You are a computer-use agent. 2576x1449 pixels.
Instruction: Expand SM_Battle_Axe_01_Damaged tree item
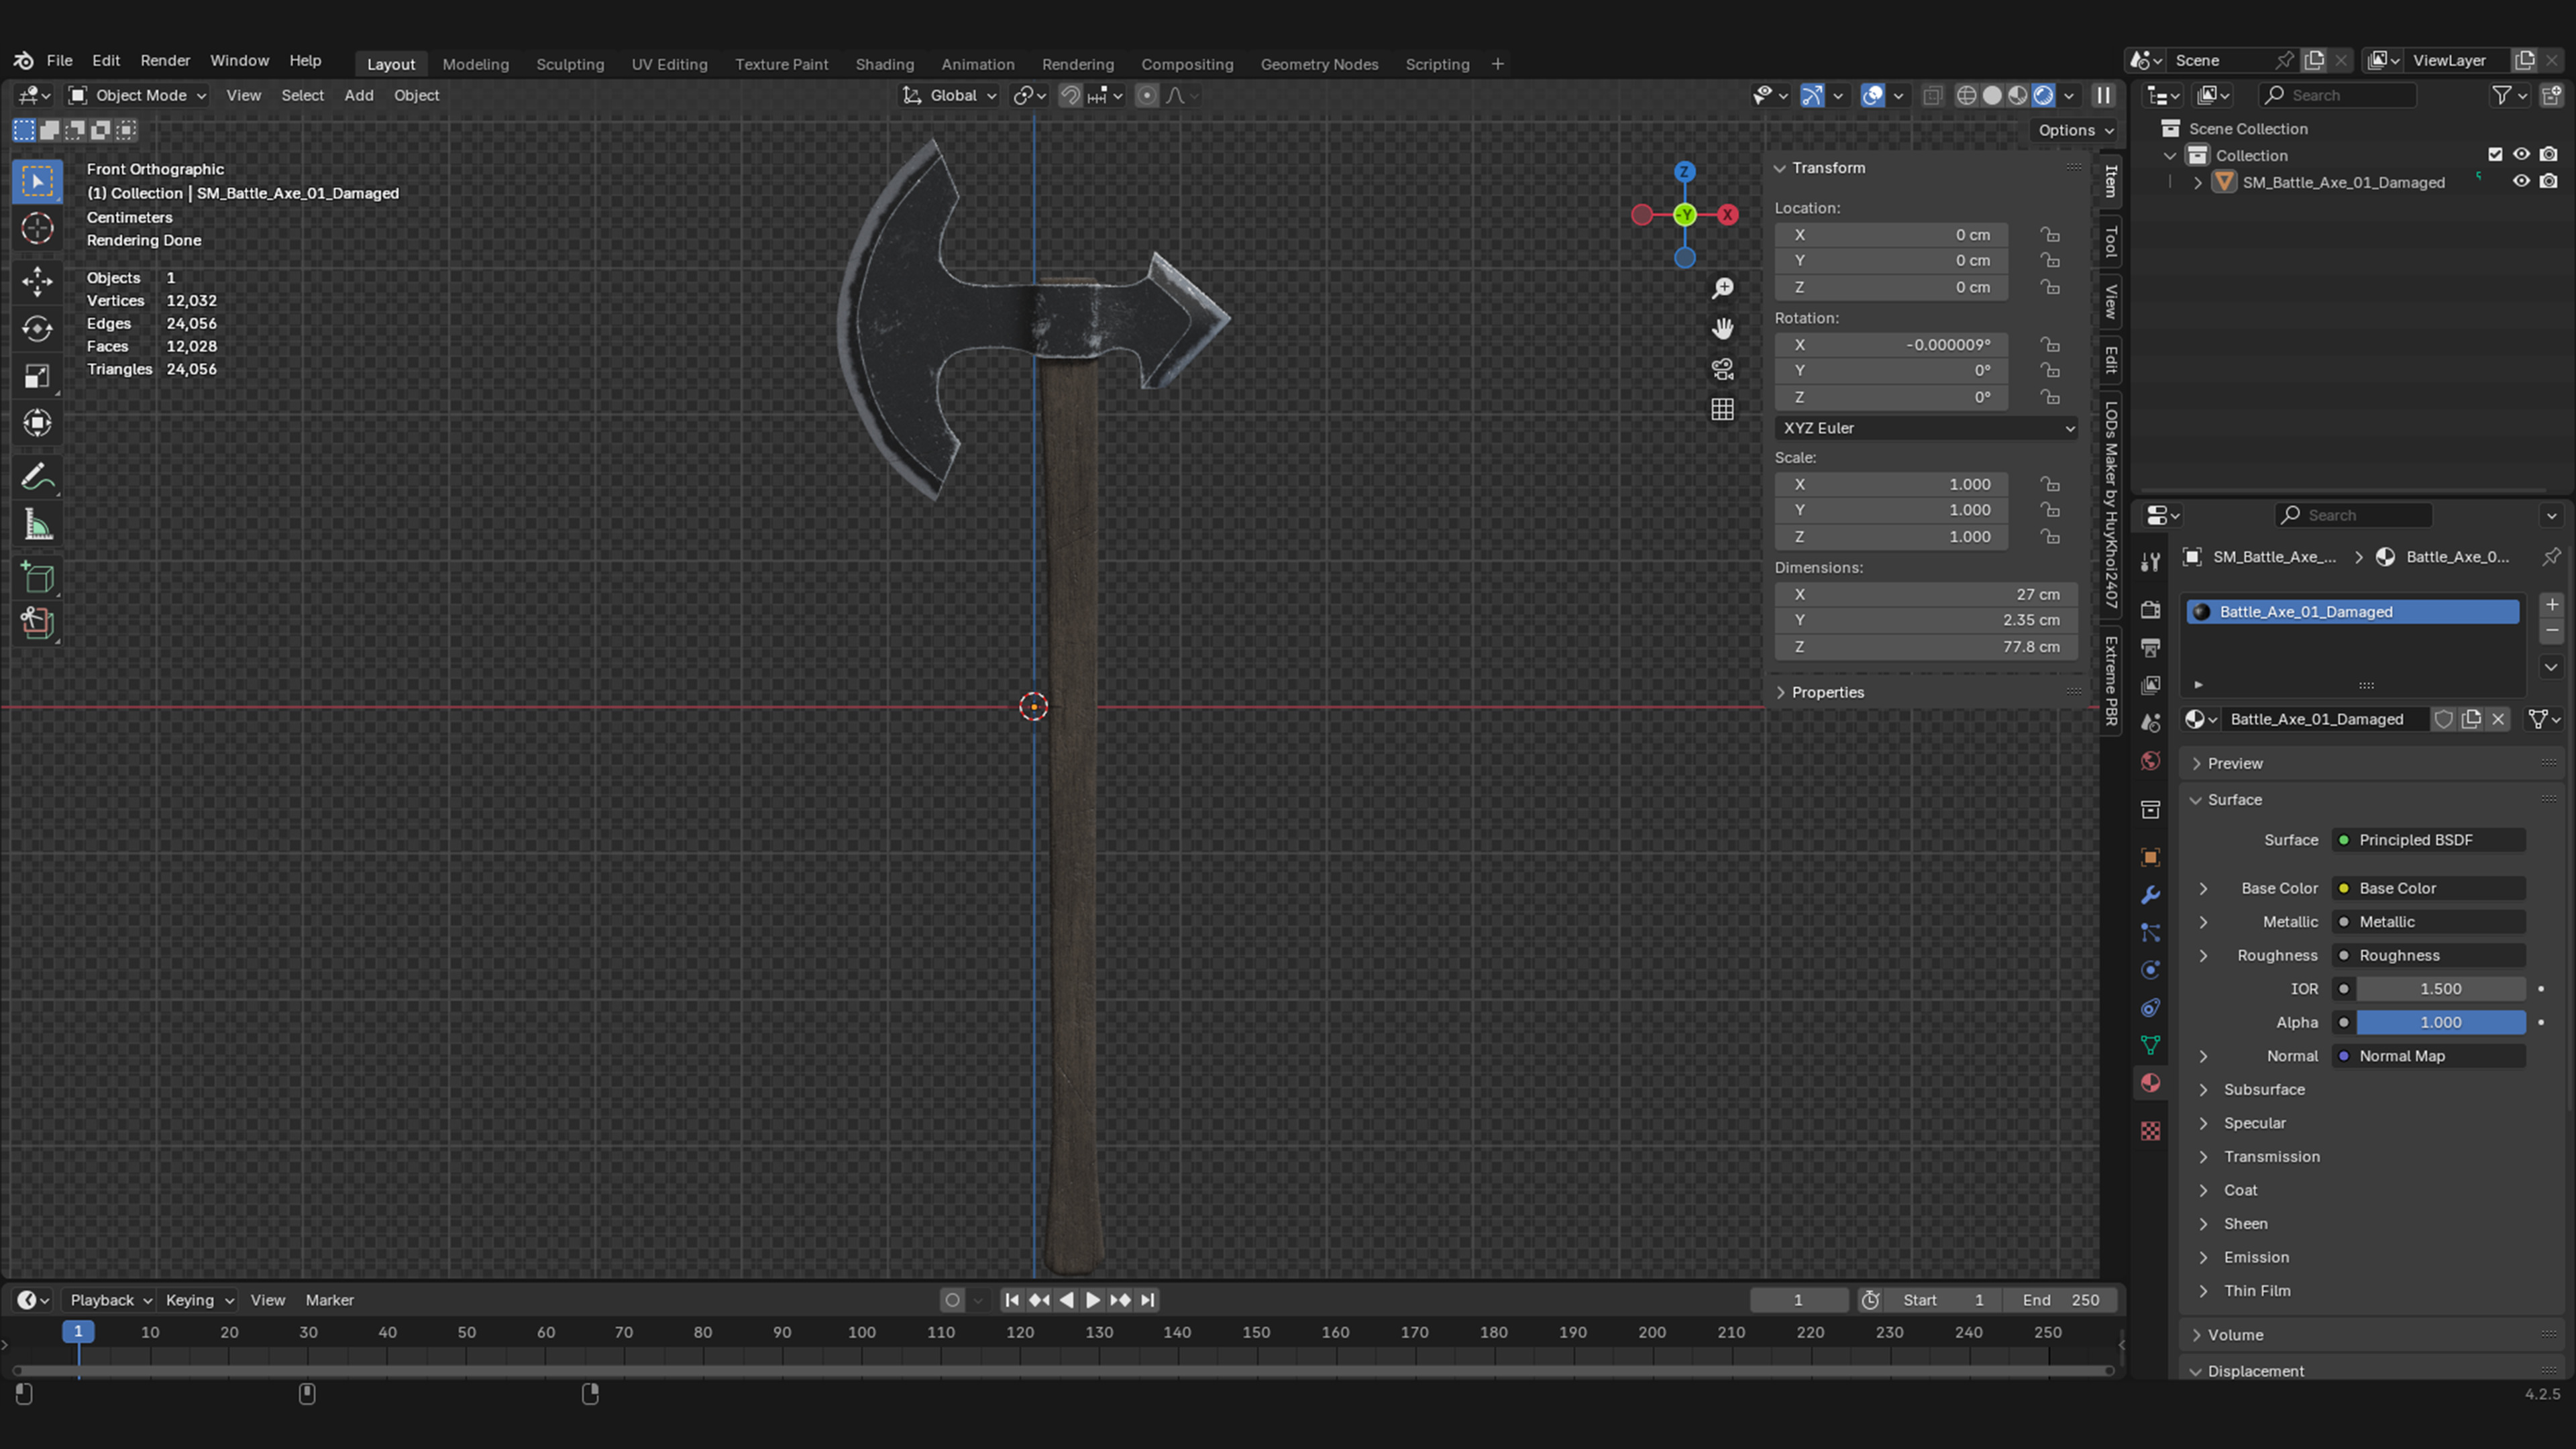[x=2197, y=182]
